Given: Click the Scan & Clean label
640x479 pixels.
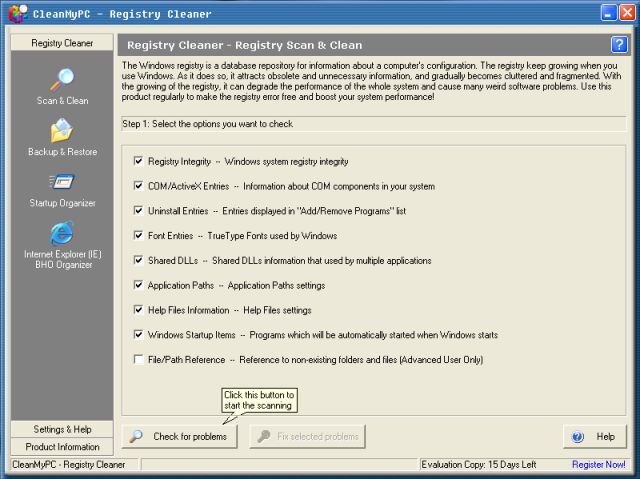Looking at the screenshot, I should point(62,101).
